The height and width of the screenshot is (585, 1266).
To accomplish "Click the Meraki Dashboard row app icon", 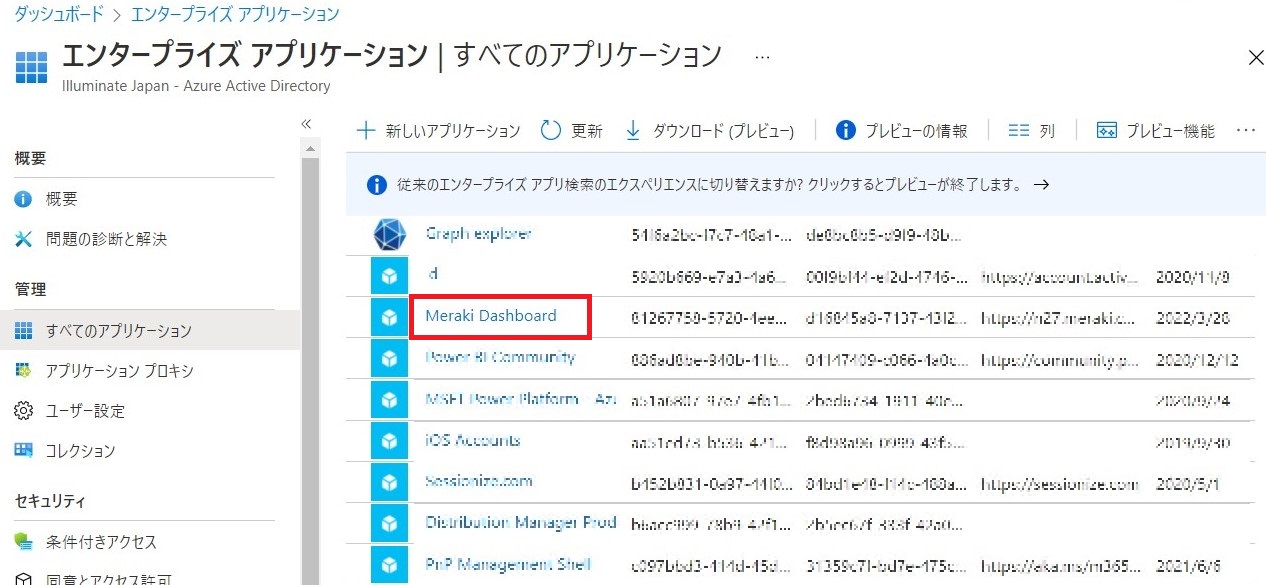I will [x=389, y=317].
